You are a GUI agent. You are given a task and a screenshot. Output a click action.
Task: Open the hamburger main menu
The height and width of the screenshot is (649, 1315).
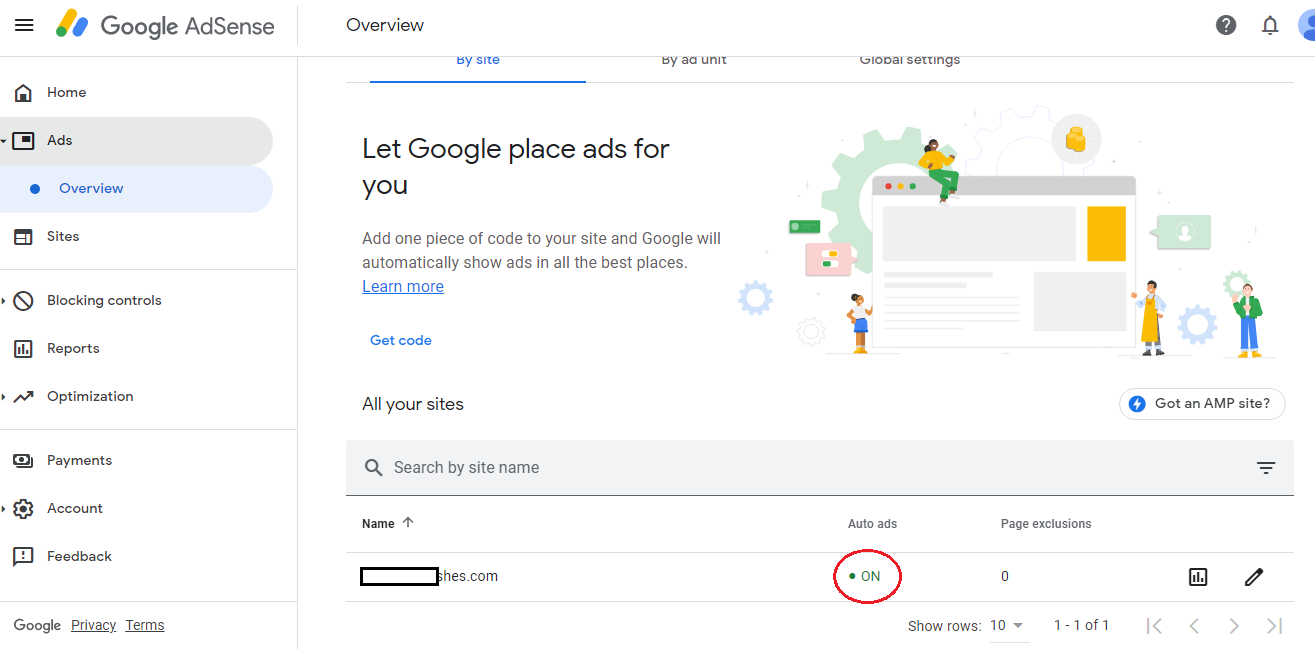pos(24,25)
